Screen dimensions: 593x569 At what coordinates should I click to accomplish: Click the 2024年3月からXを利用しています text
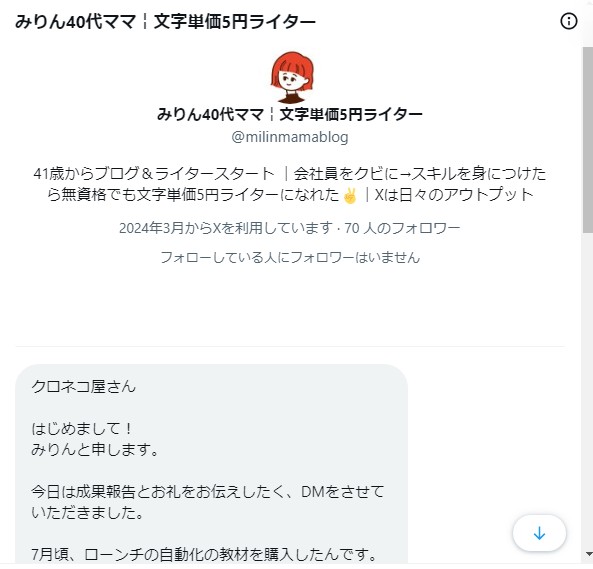pyautogui.click(x=226, y=228)
